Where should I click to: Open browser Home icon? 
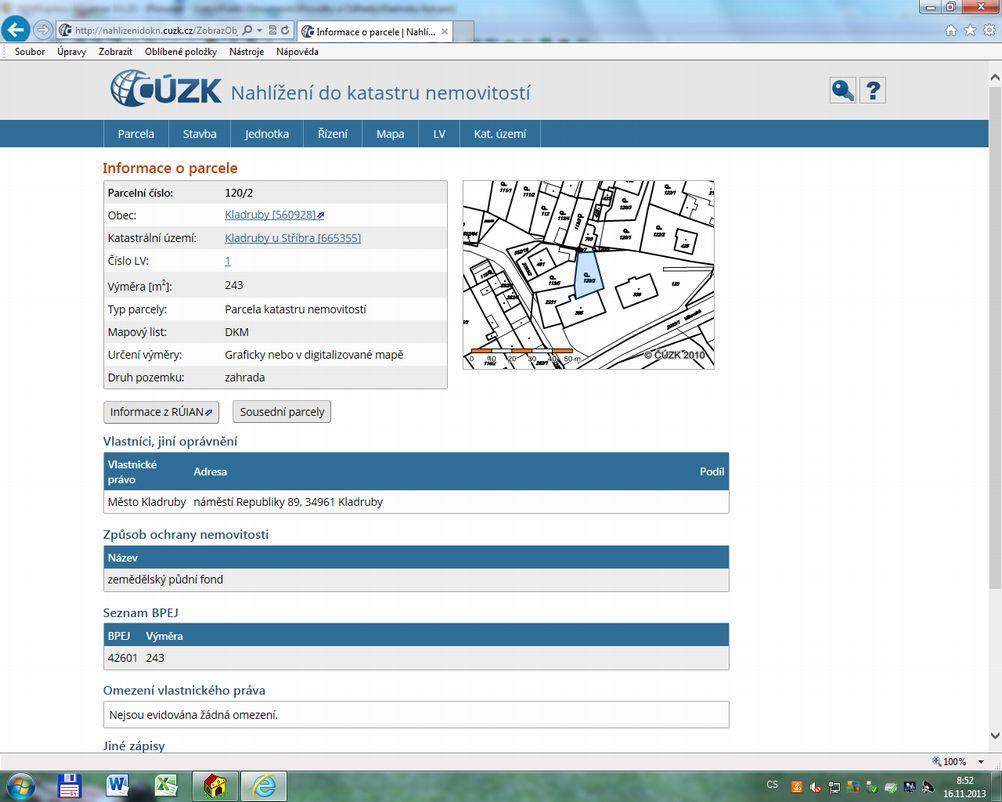pos(951,30)
